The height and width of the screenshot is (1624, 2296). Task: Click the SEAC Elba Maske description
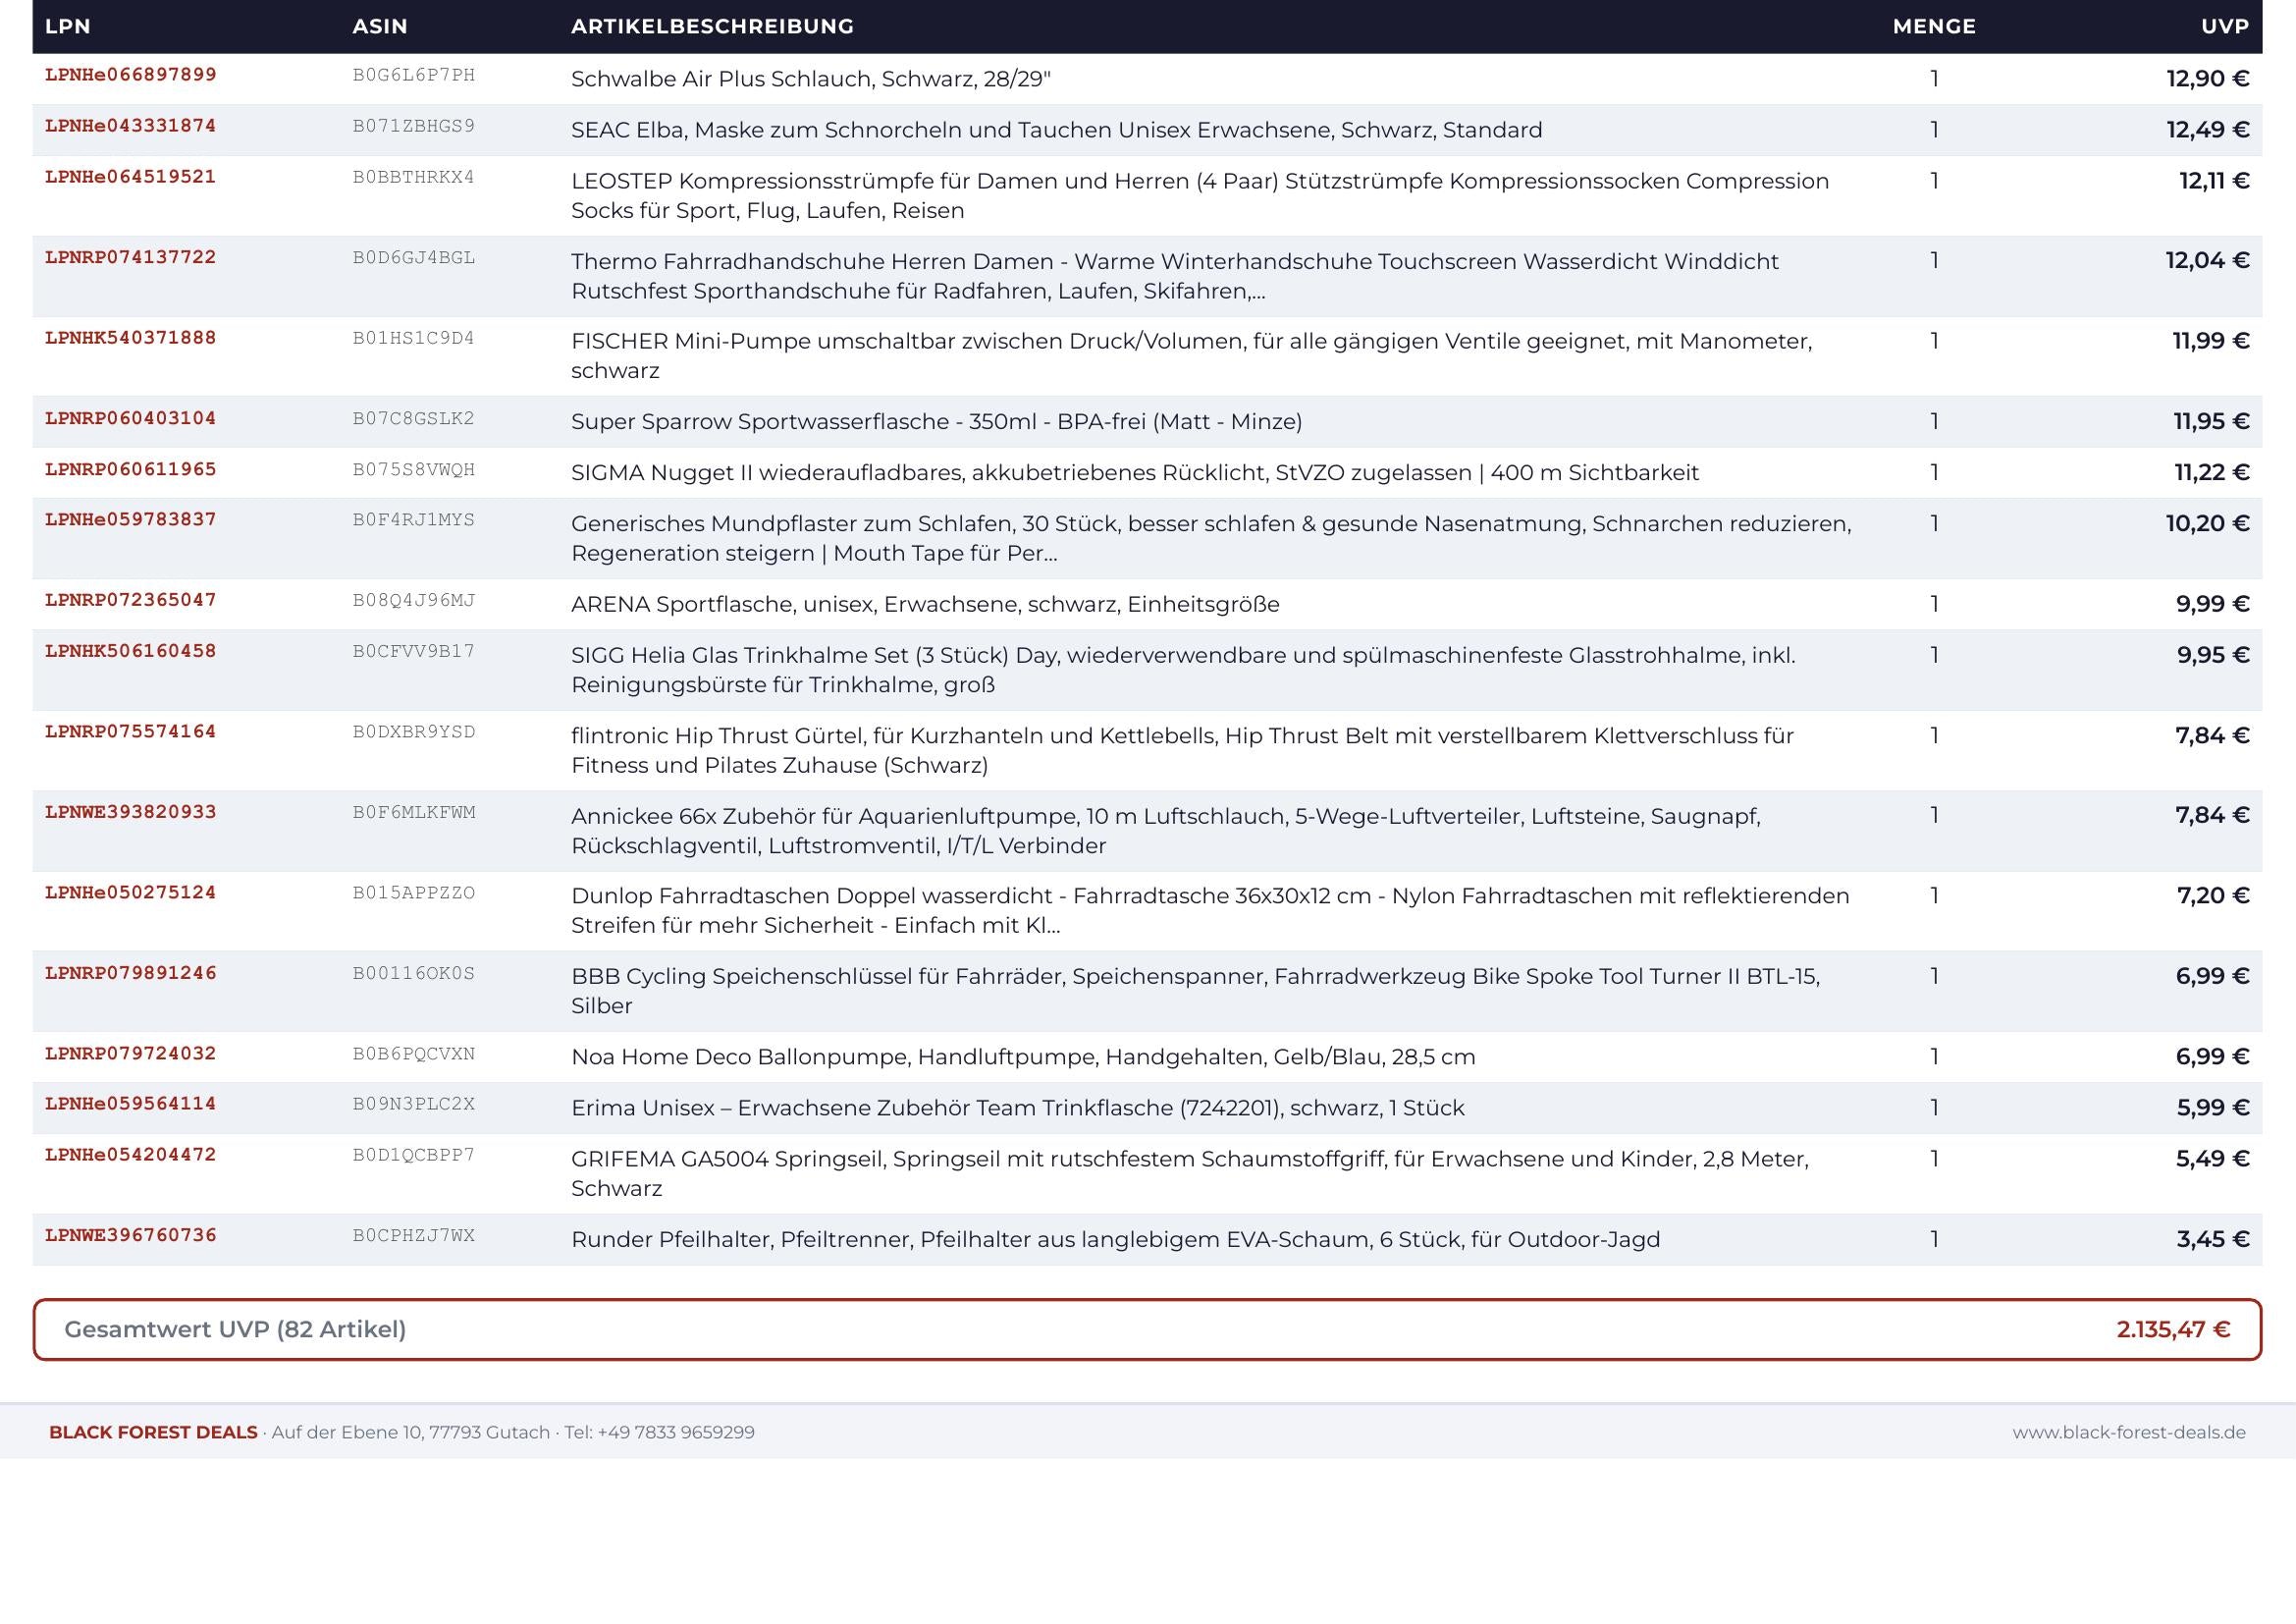point(1057,130)
